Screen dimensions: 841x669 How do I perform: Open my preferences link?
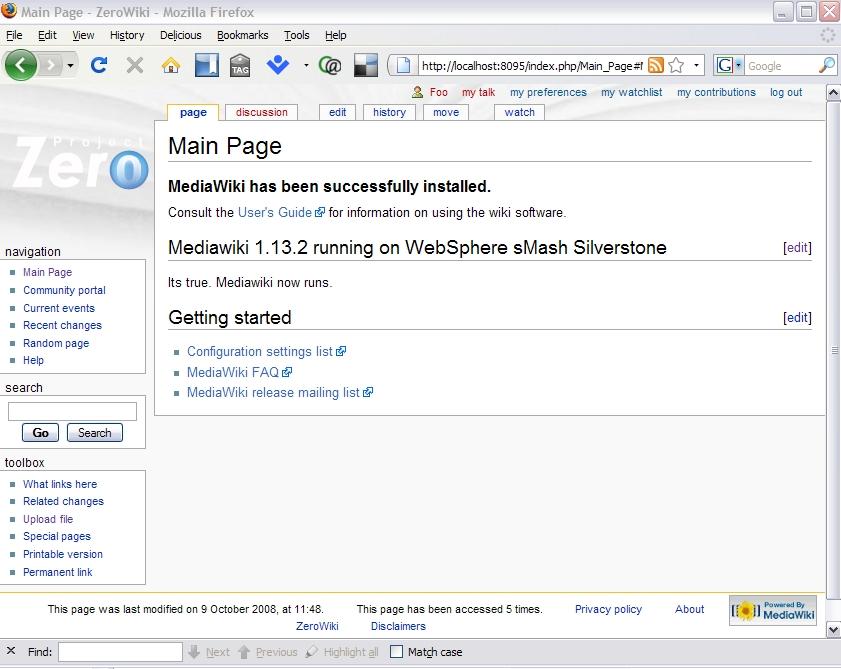548,92
